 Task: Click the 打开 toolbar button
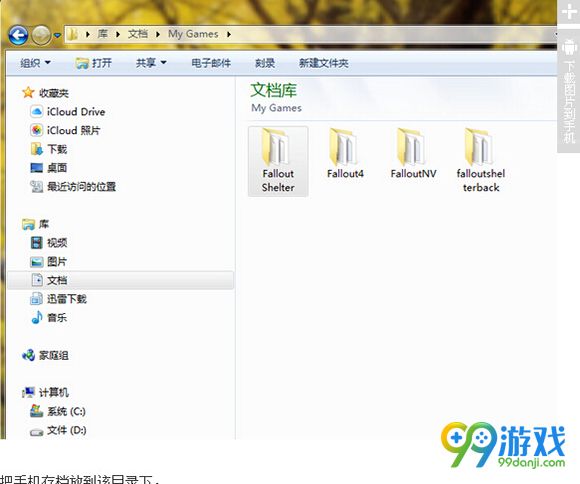[x=93, y=63]
